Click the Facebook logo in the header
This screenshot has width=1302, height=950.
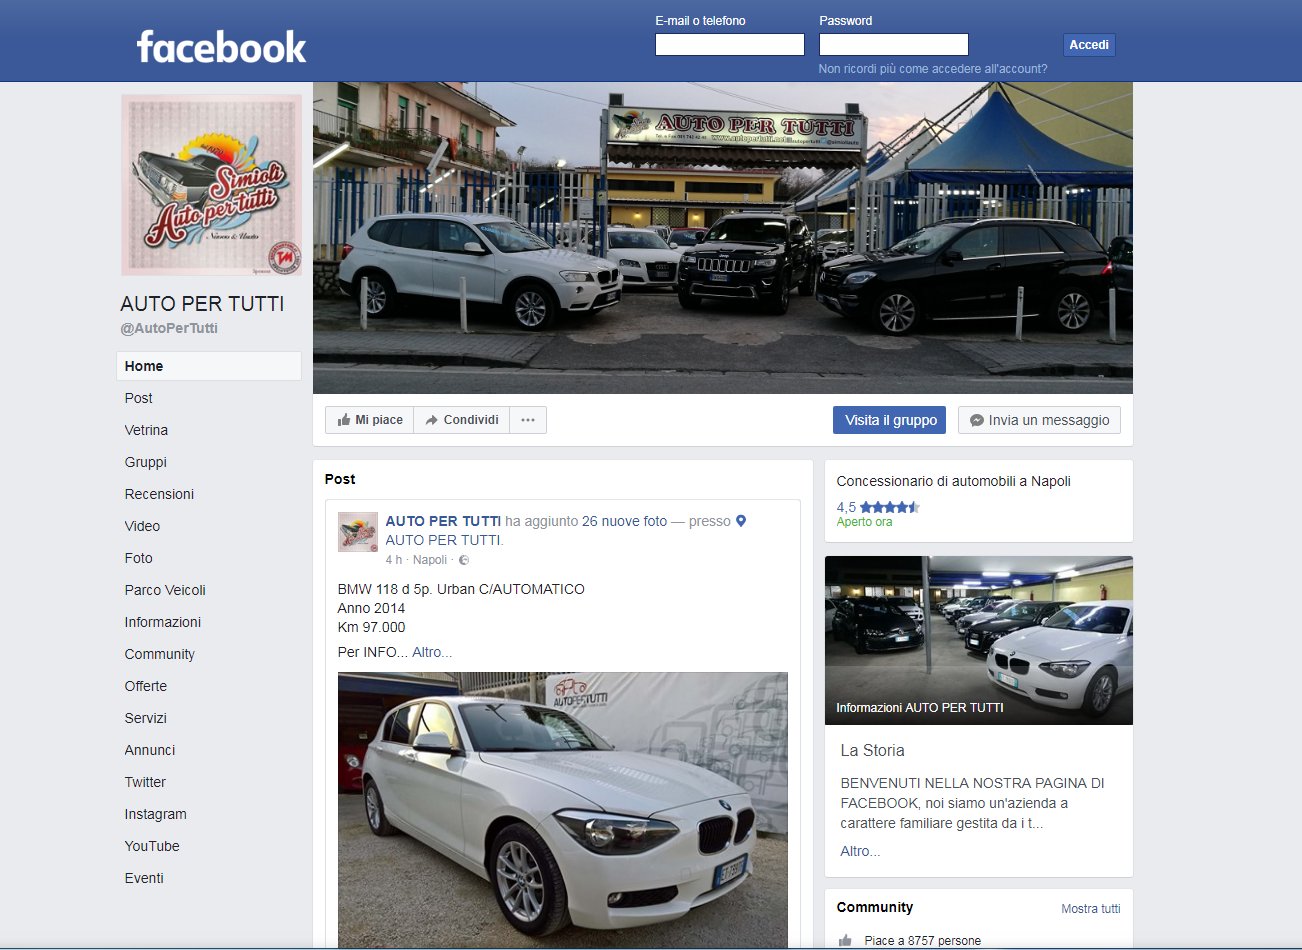tap(221, 47)
